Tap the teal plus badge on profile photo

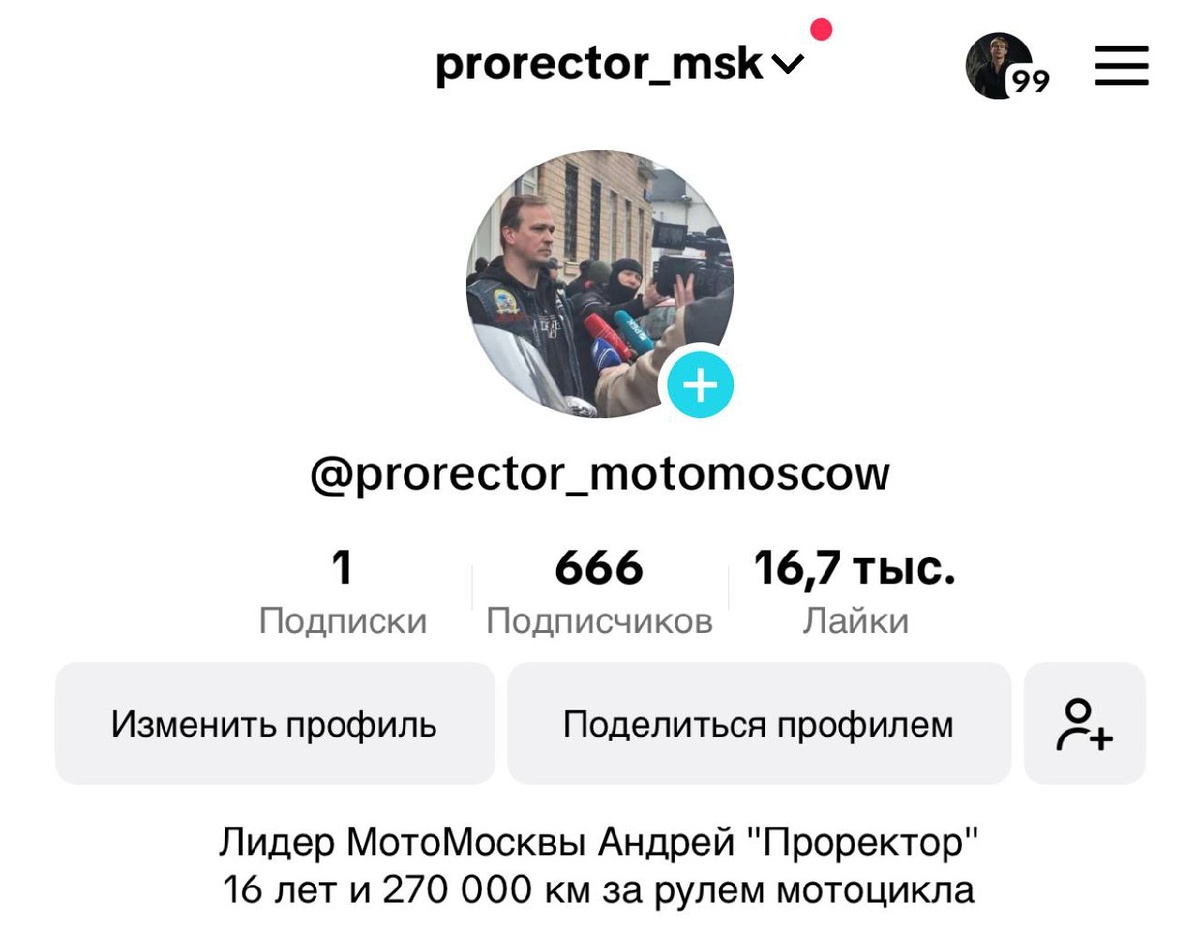[x=700, y=384]
